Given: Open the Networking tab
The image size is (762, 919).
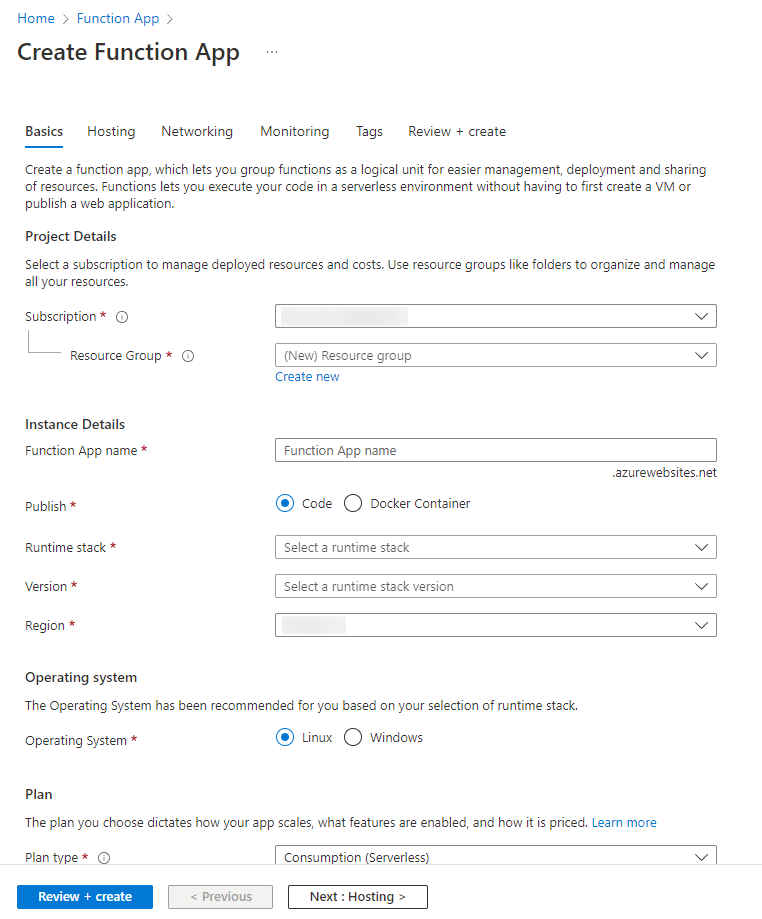Looking at the screenshot, I should pos(196,131).
